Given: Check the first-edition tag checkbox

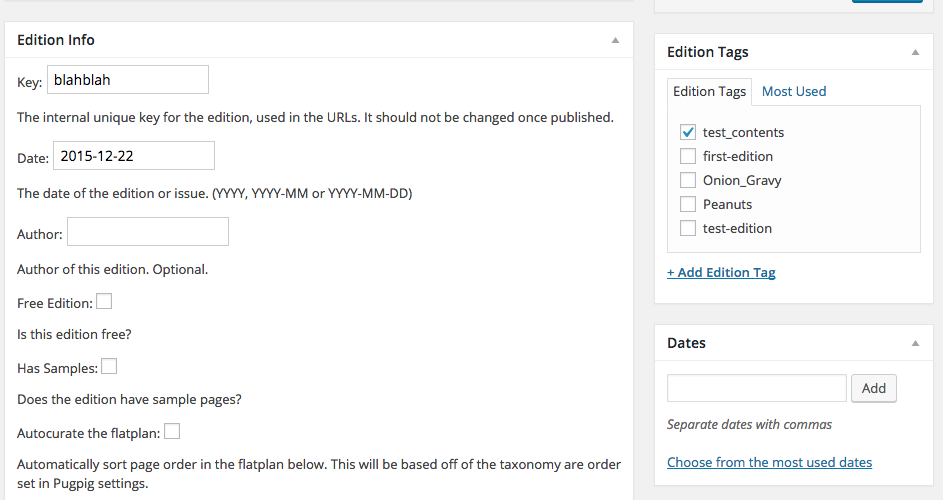Looking at the screenshot, I should [687, 156].
